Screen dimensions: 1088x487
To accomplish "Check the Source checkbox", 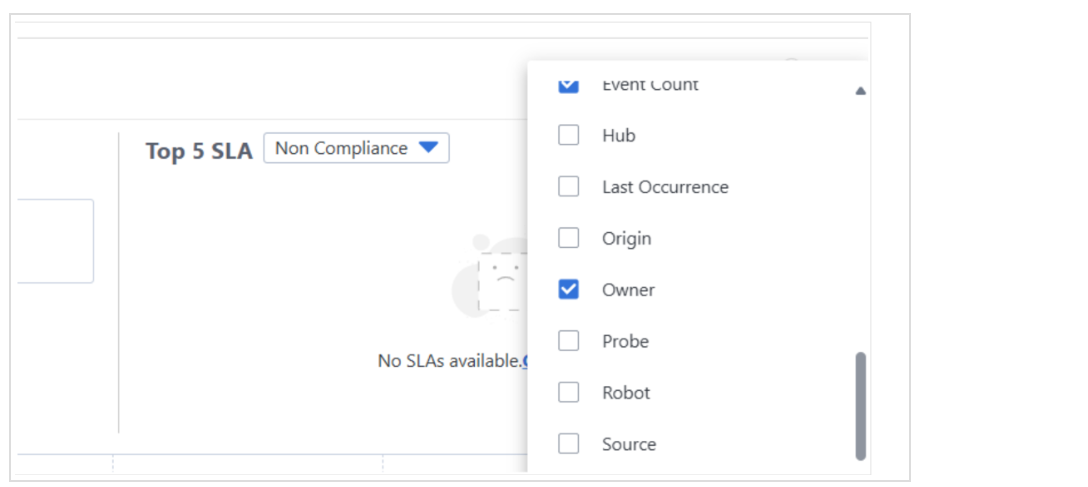I will pos(568,444).
